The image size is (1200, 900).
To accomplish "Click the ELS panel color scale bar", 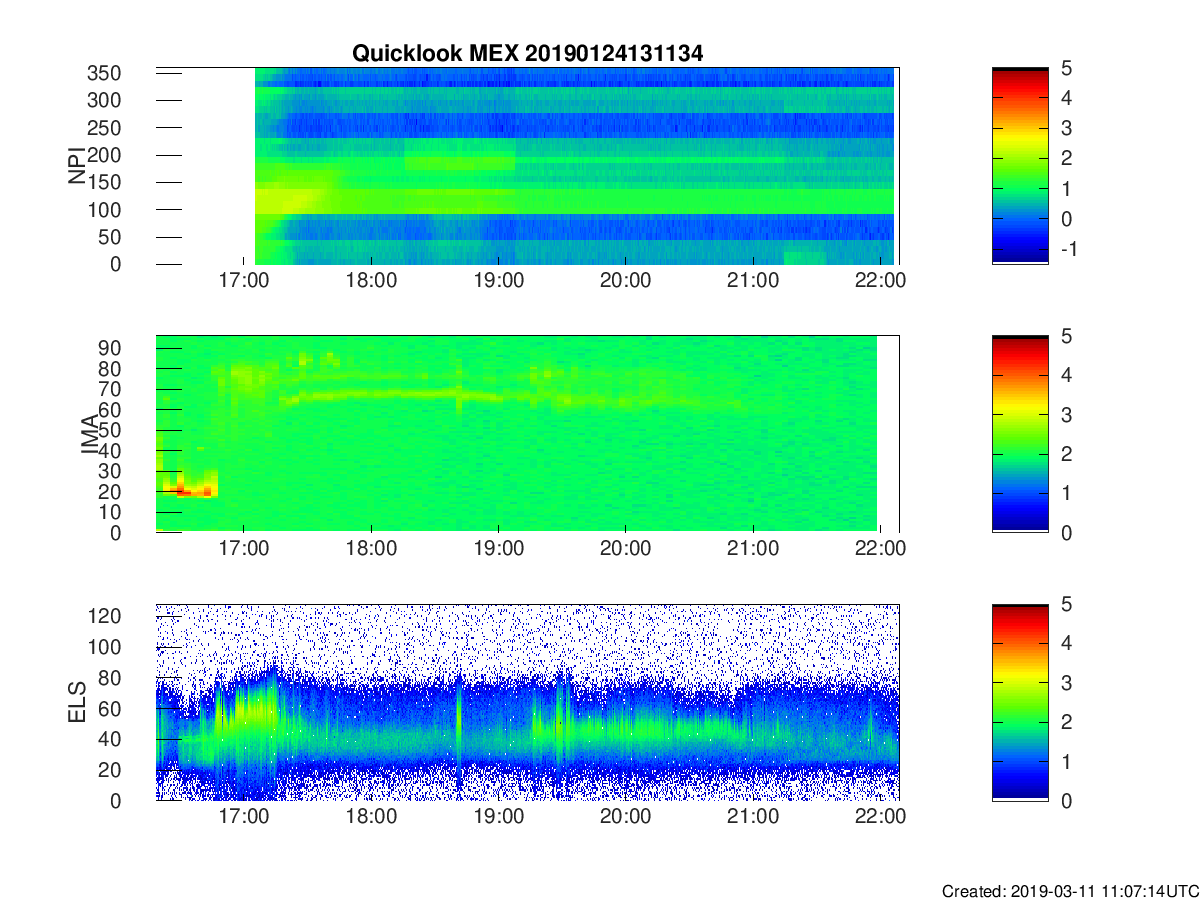I will click(x=1020, y=702).
